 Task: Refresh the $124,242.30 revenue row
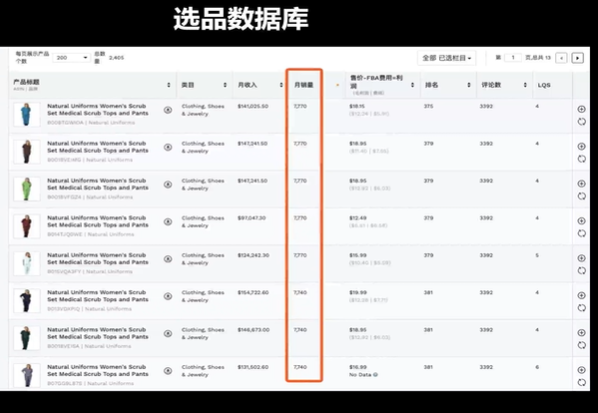coord(581,270)
